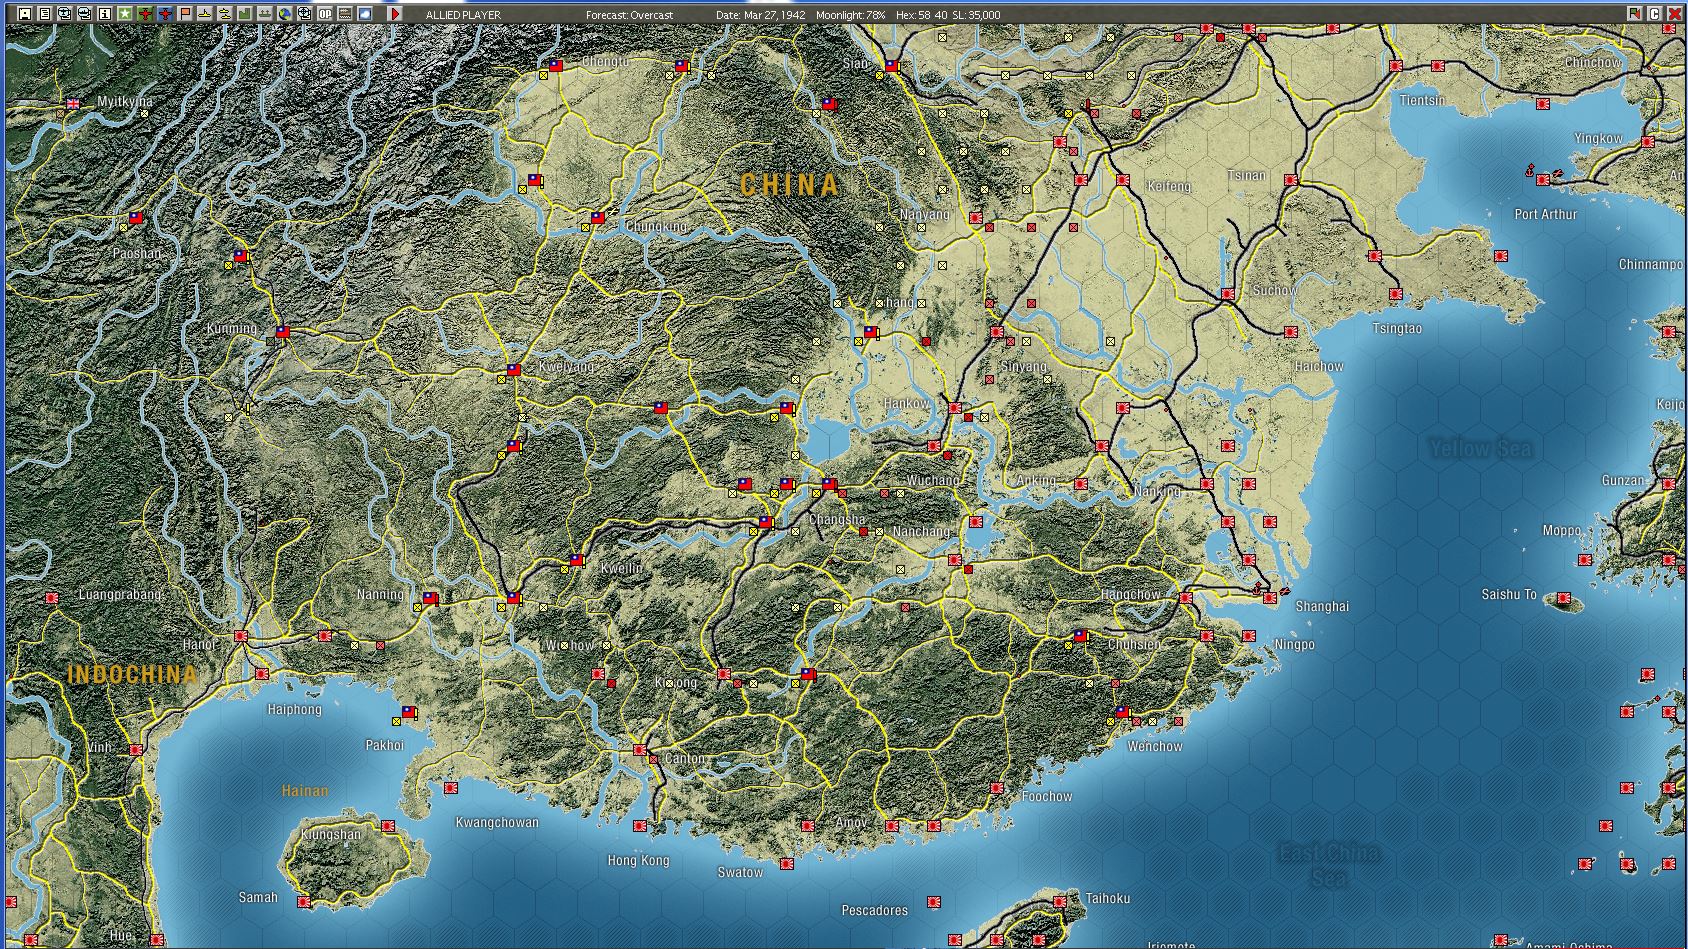Viewport: 1688px width, 949px height.
Task: Click the red end-turn arrow
Action: click(395, 14)
